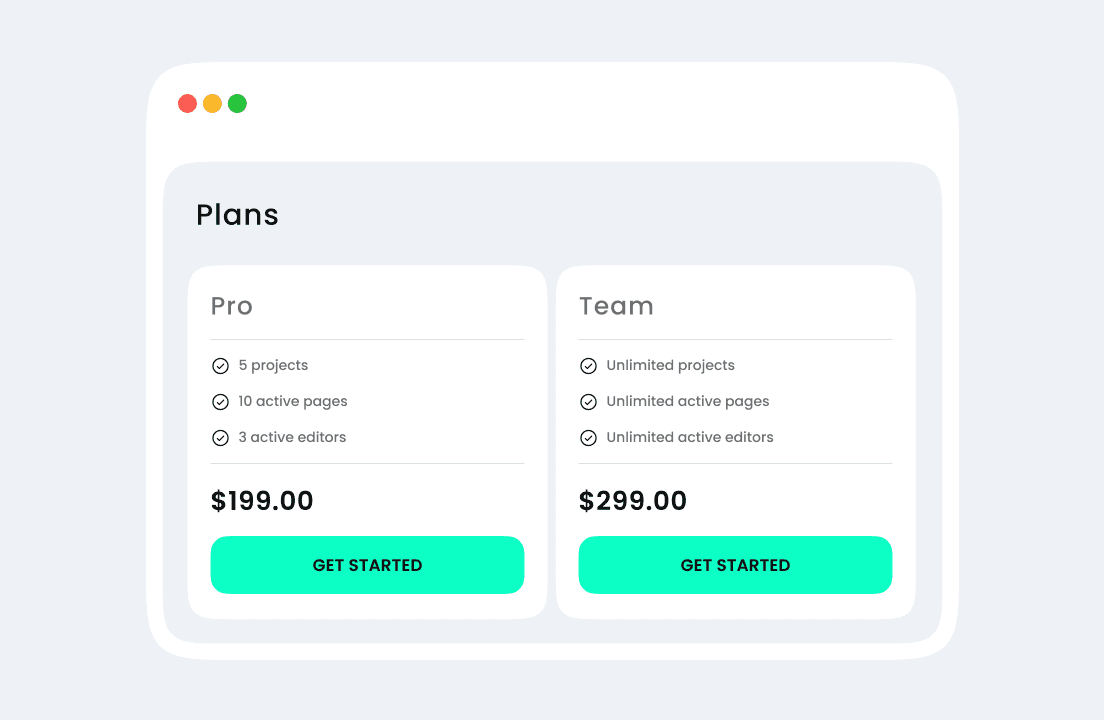This screenshot has height=720, width=1104.
Task: Click the yellow minimize window dot
Action: point(212,104)
